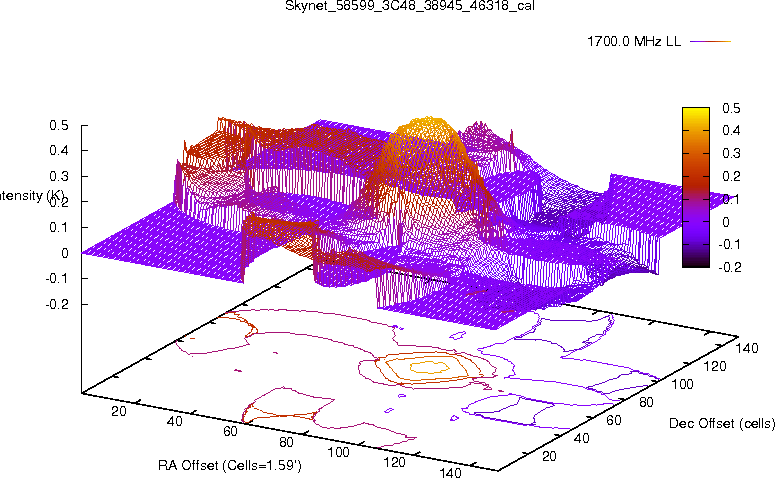Click the 120 tick on the Dec Offset axis
Image resolution: width=775 pixels, height=478 pixels.
click(715, 366)
